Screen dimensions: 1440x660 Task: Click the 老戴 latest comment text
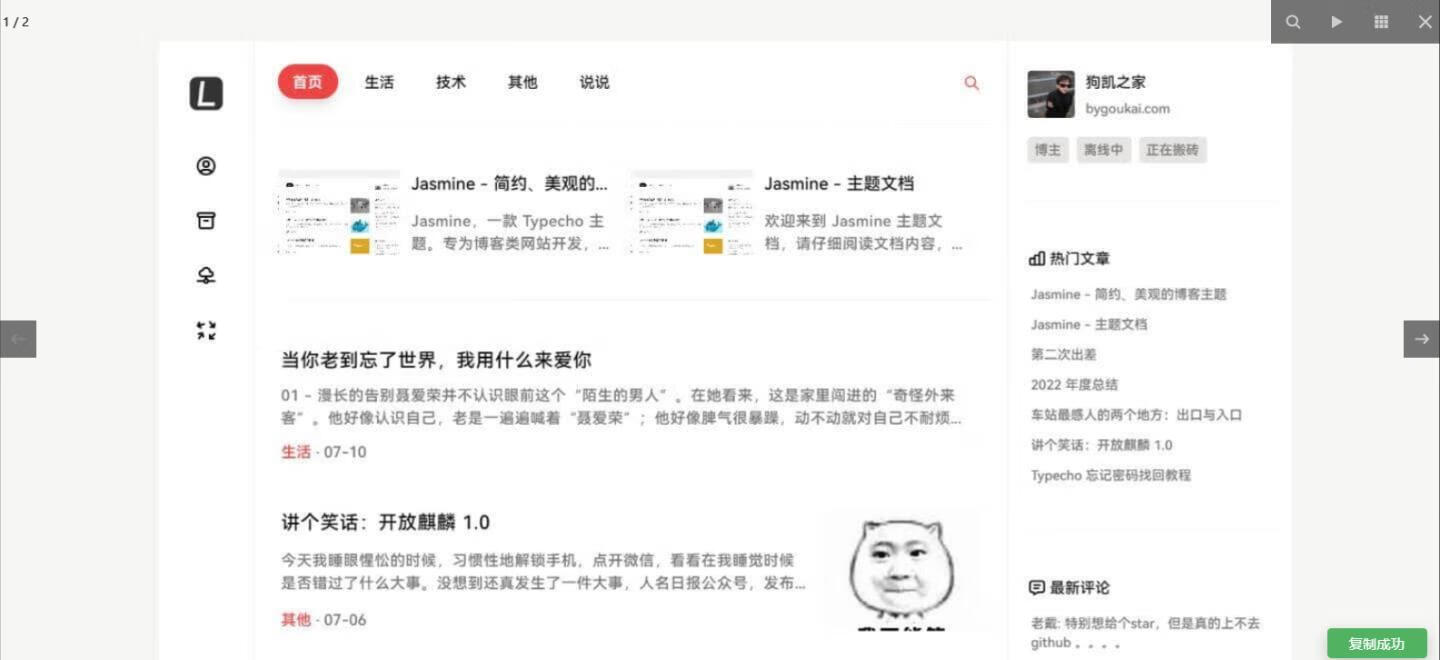(x=1145, y=633)
